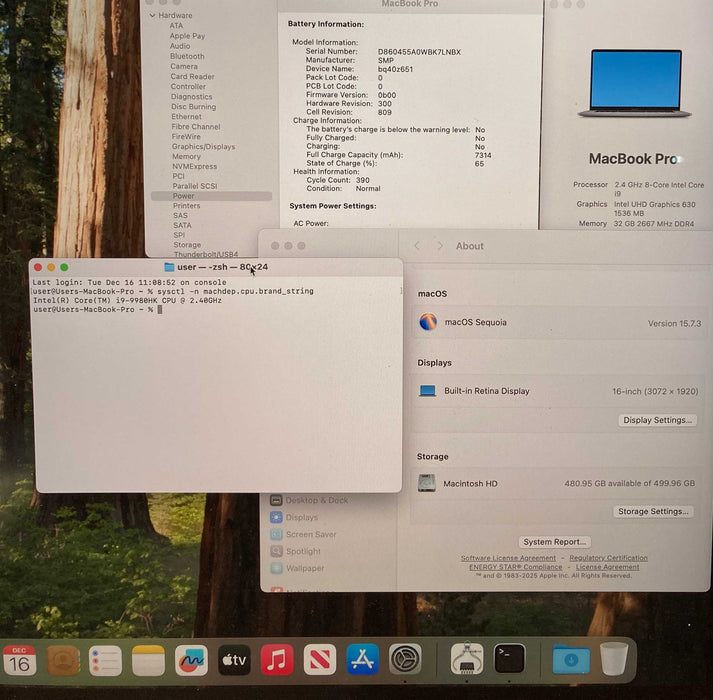Viewport: 713px width, 700px height.
Task: Open the Downloads folder in the Dock
Action: [x=572, y=659]
